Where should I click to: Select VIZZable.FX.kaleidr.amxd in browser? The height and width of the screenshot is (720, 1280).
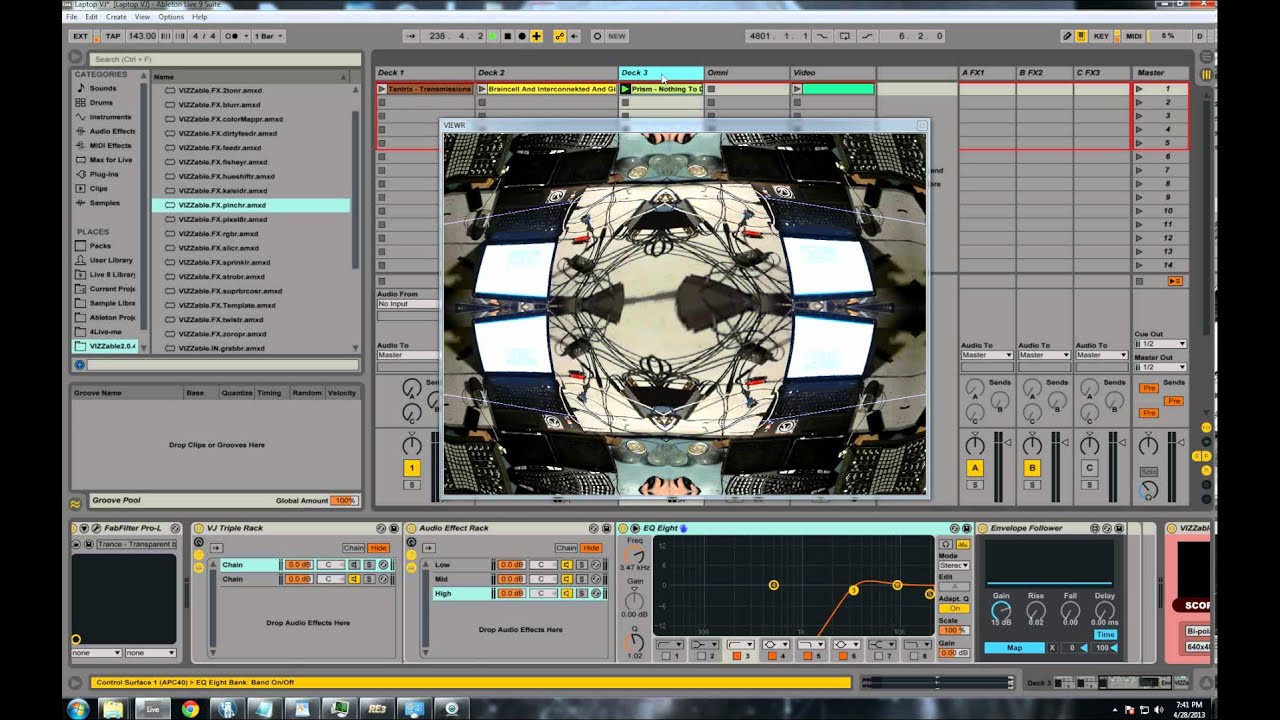[x=223, y=190]
